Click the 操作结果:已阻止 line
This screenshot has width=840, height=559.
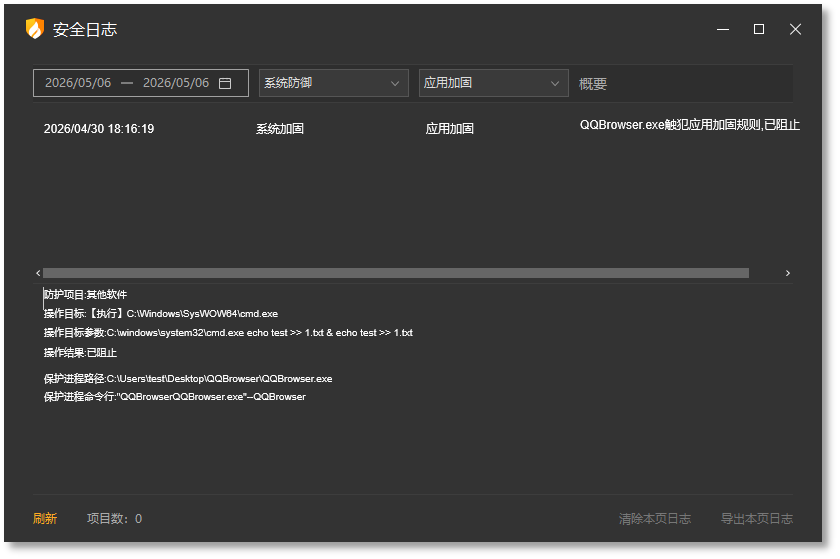click(80, 353)
